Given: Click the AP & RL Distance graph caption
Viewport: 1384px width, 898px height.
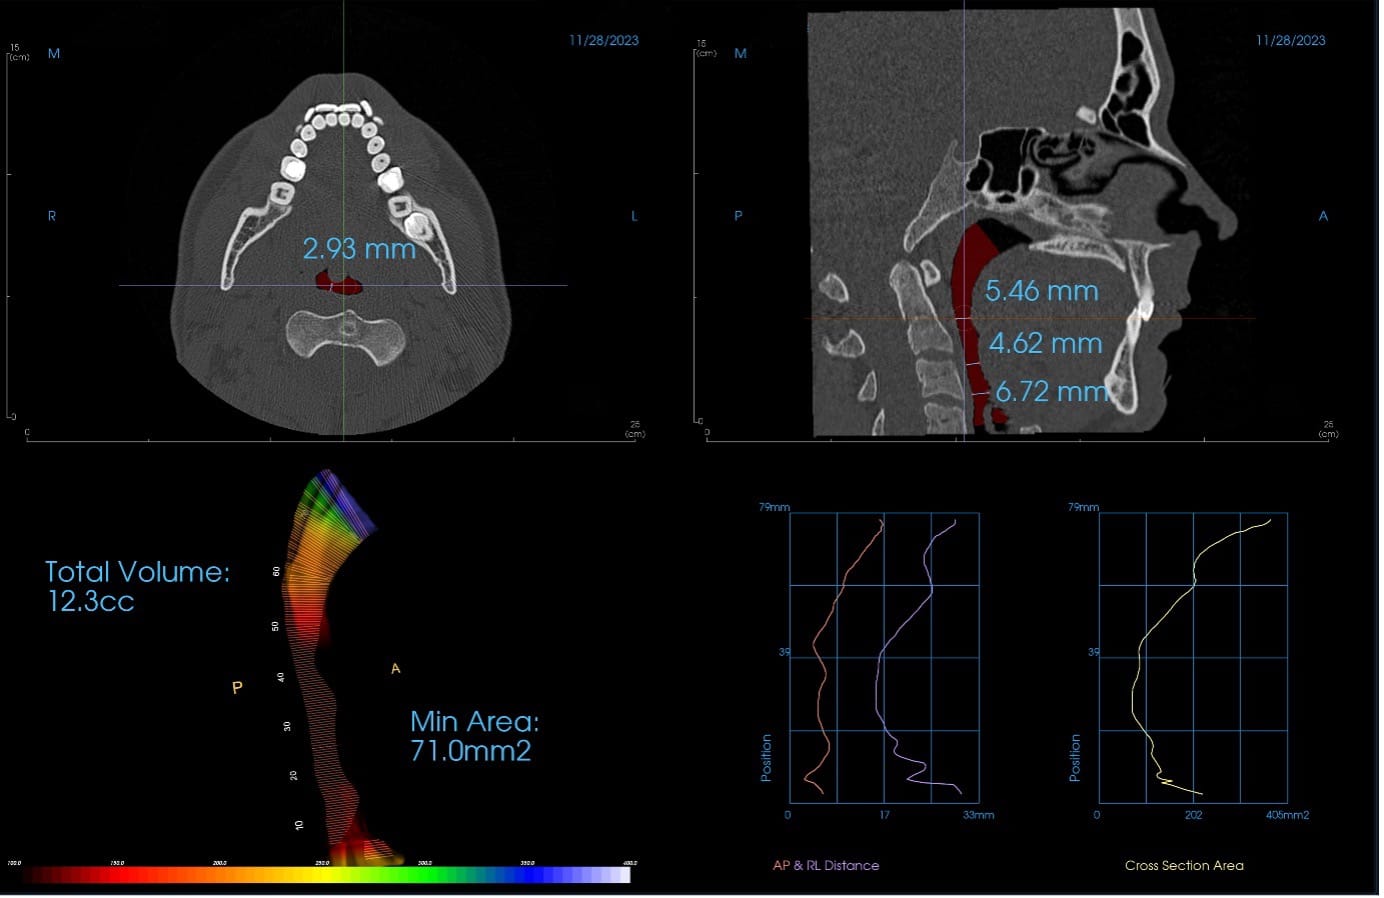Looking at the screenshot, I should pyautogui.click(x=826, y=865).
